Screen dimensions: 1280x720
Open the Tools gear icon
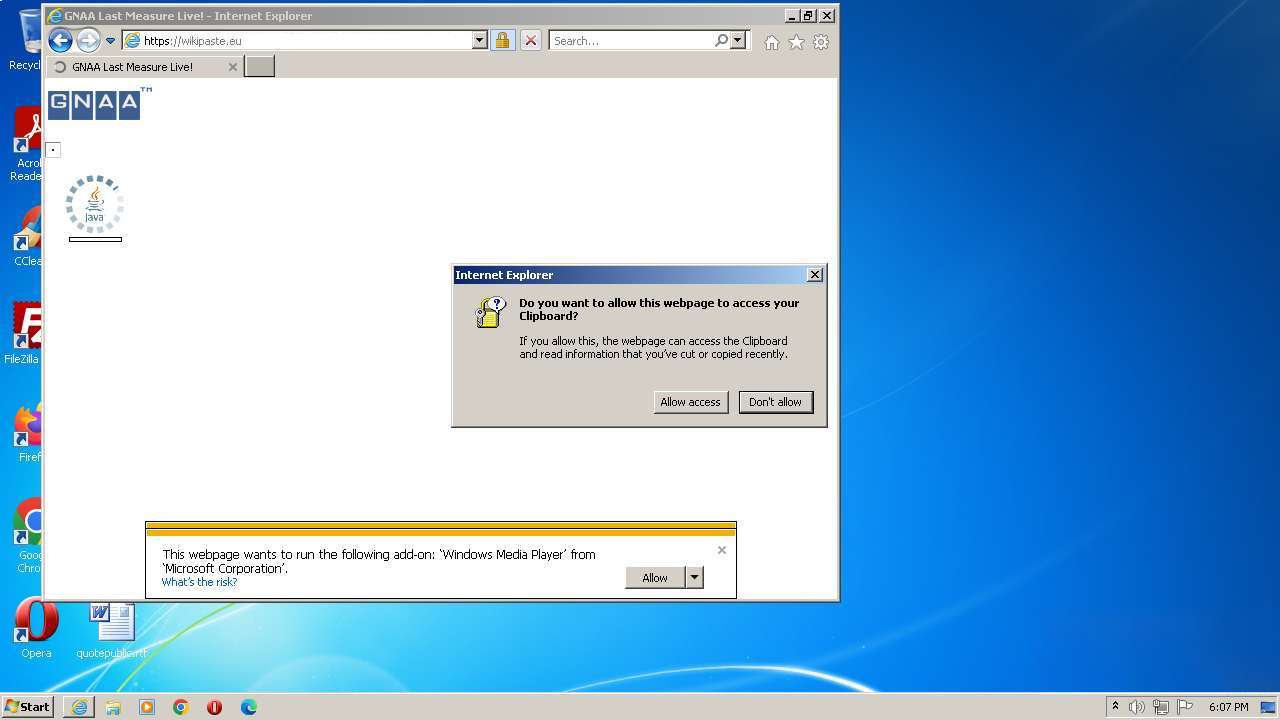(x=821, y=42)
